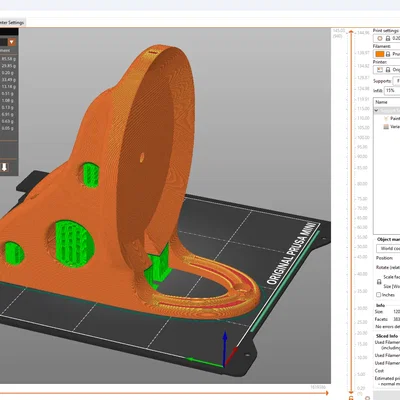Screen dimensions: 400x400
Task: Click the print settings cog icon
Action: click(379, 38)
